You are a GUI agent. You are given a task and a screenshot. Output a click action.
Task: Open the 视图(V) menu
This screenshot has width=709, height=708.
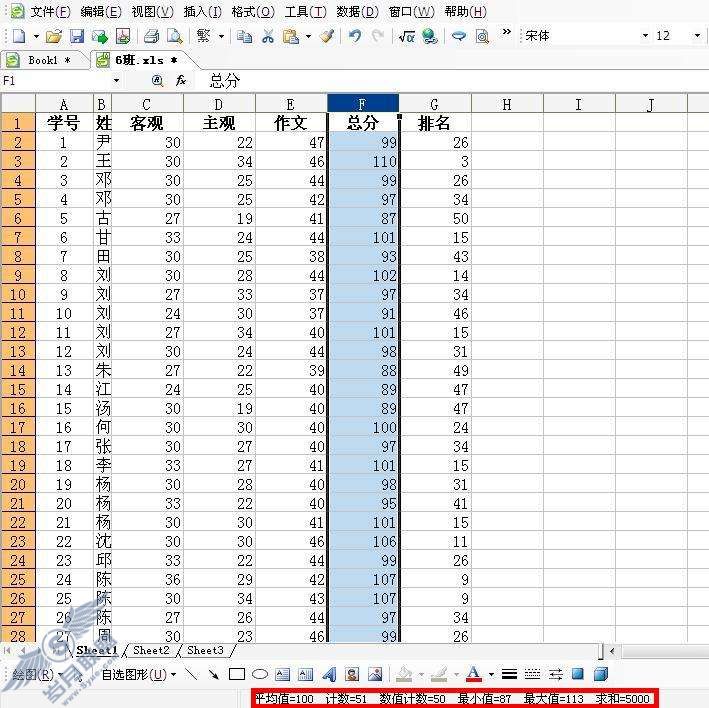click(x=152, y=12)
